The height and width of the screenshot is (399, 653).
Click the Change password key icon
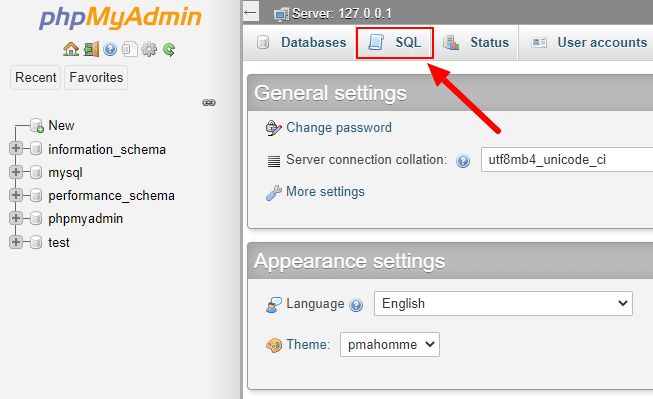[x=274, y=128]
